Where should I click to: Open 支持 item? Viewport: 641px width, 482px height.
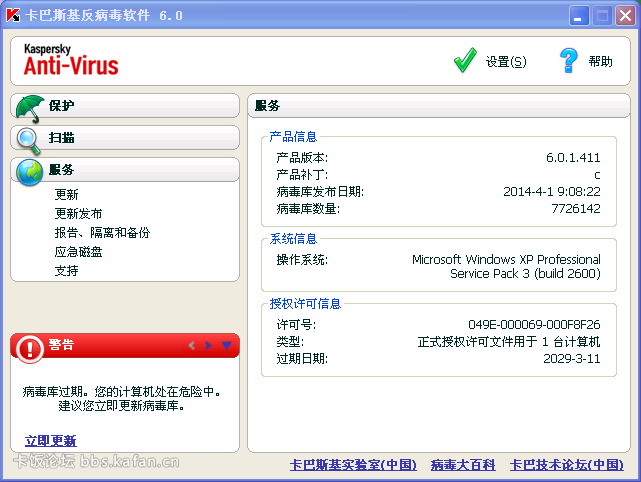pyautogui.click(x=66, y=271)
